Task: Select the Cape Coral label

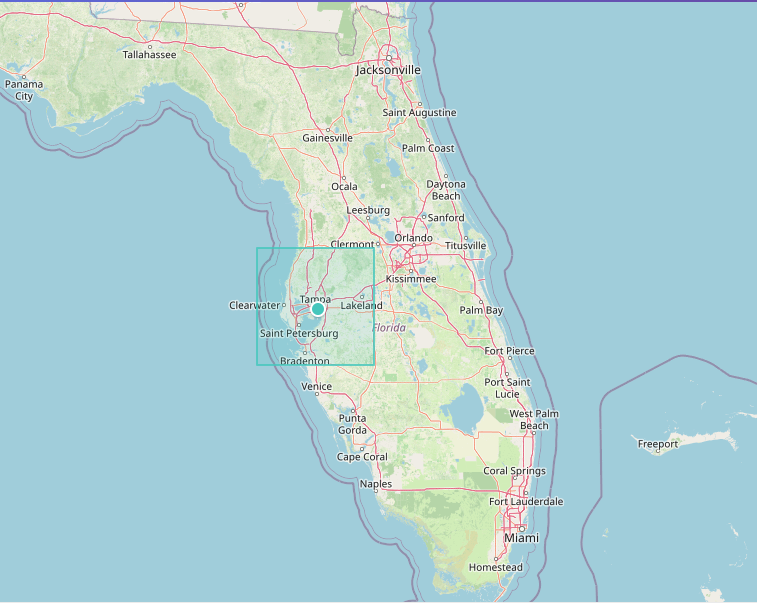Action: pyautogui.click(x=361, y=457)
